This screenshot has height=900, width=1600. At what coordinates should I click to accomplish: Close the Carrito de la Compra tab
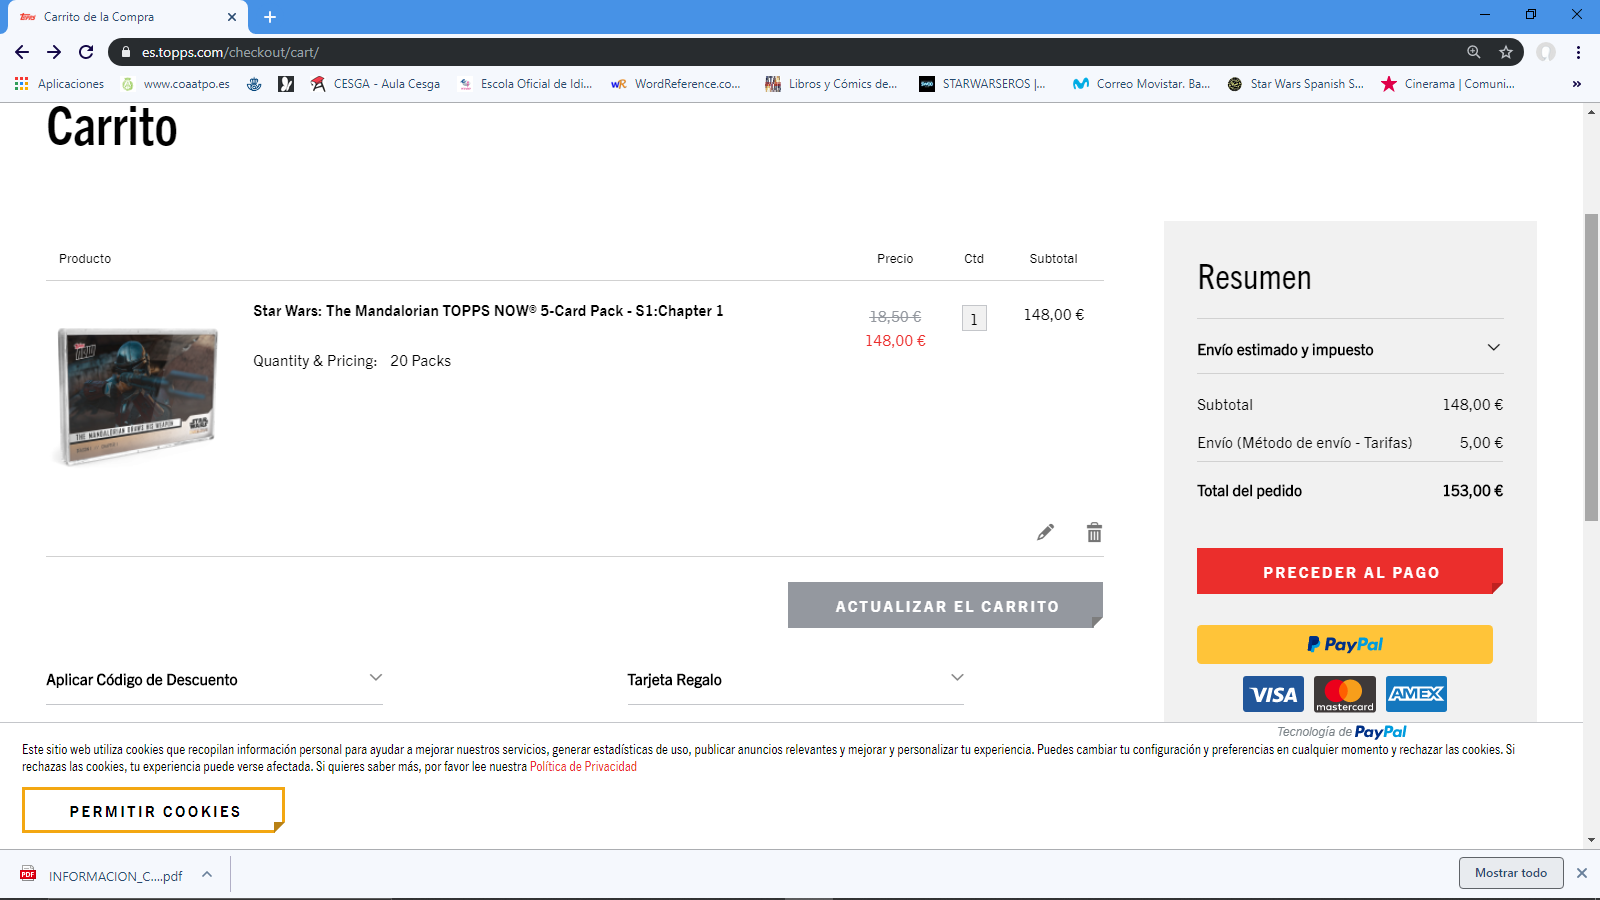(x=232, y=17)
